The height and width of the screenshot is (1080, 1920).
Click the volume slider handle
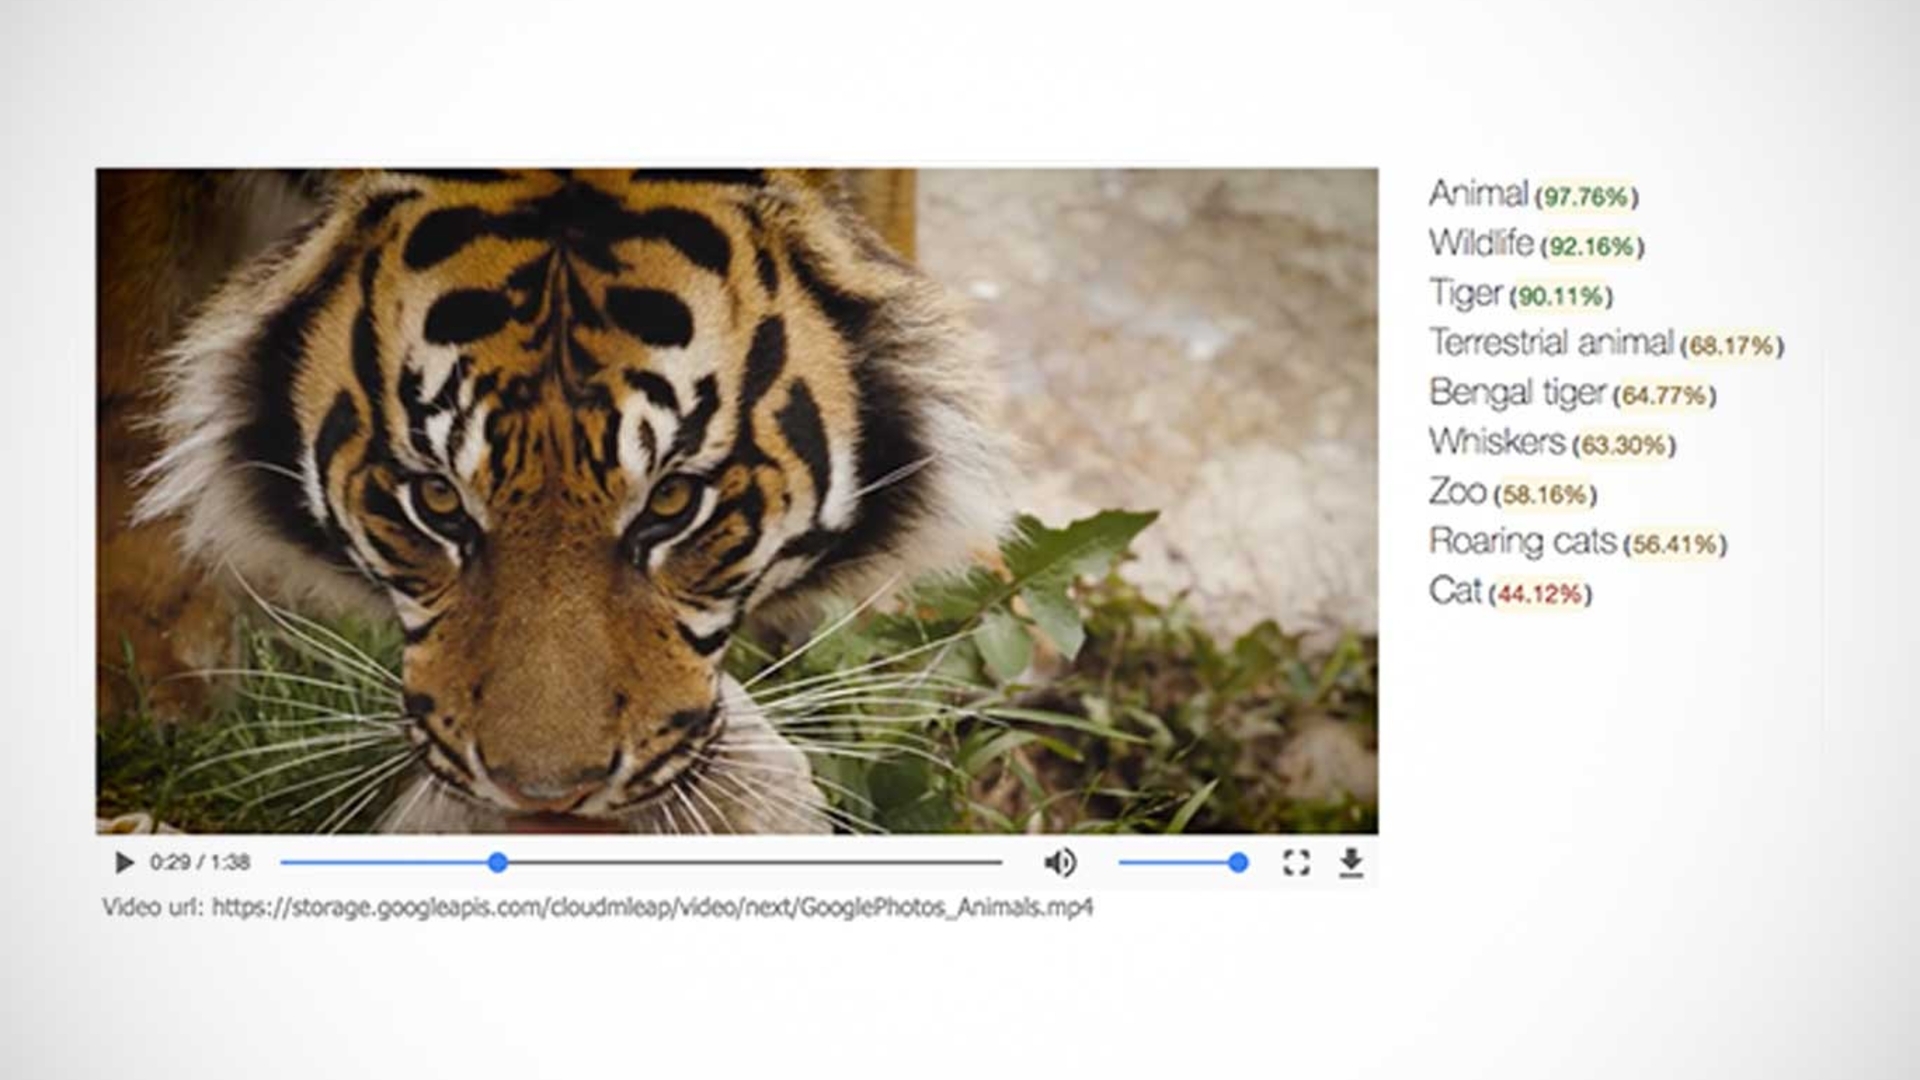(1238, 862)
